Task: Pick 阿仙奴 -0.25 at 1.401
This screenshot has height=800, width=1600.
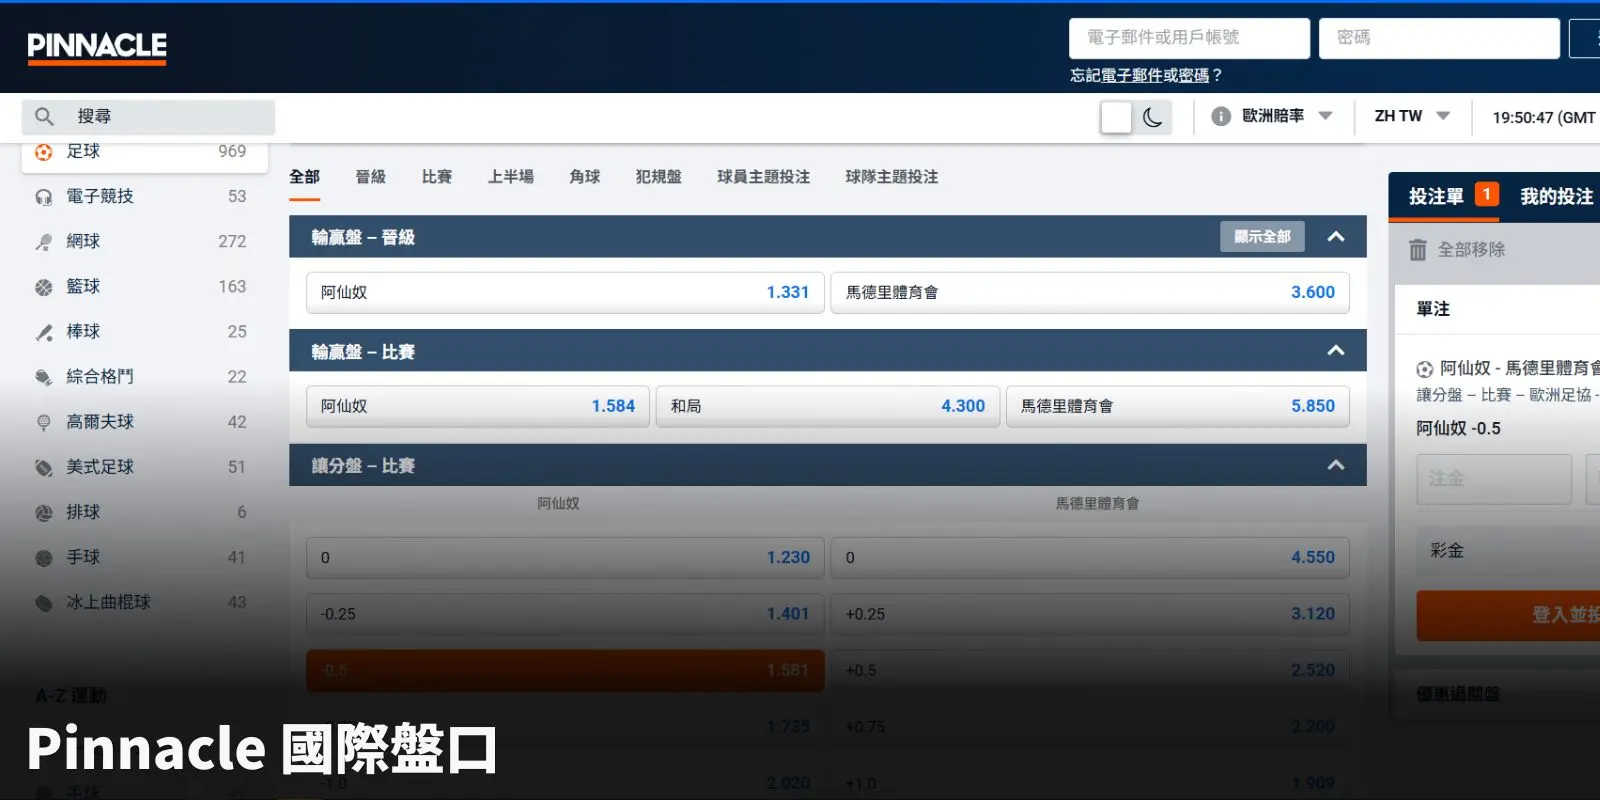Action: tap(565, 614)
